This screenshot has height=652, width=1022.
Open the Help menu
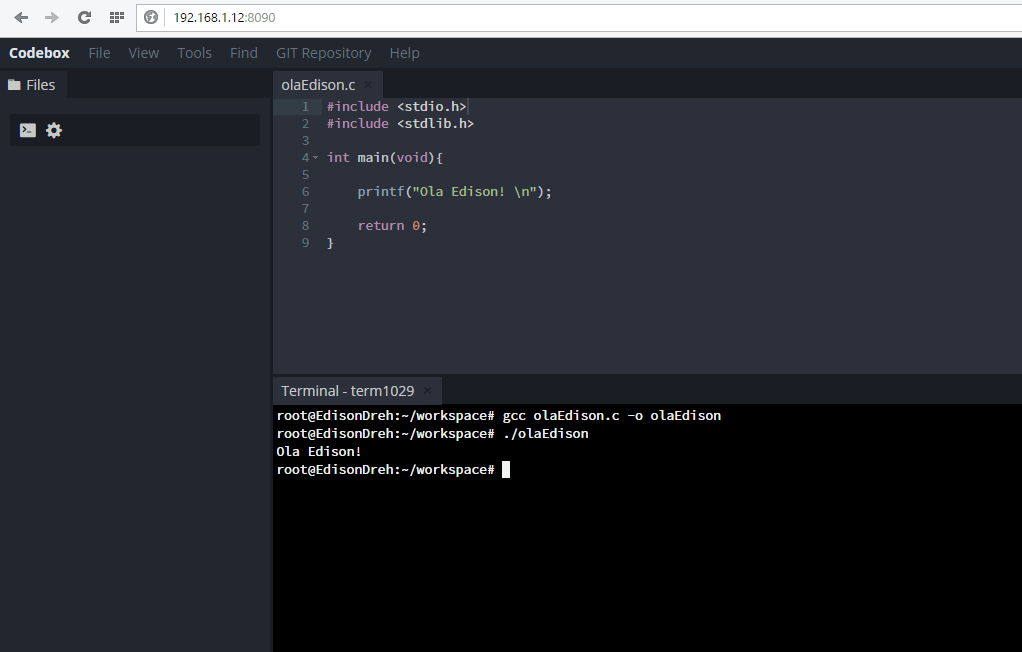click(x=404, y=53)
